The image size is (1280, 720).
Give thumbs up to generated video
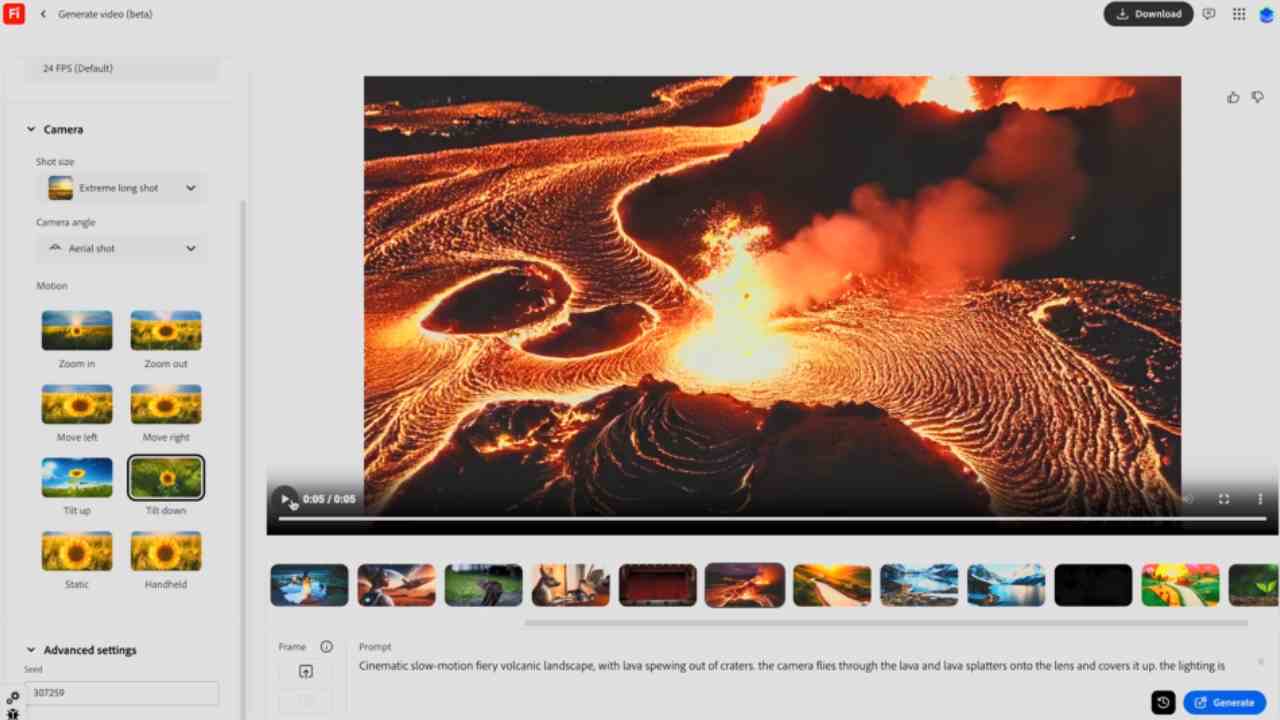[1233, 97]
